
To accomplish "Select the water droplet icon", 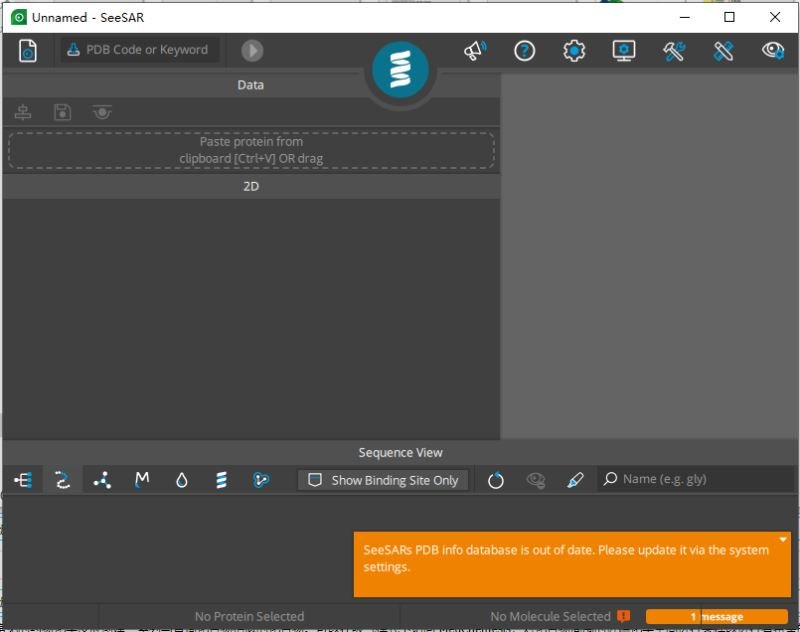I will 182,480.
